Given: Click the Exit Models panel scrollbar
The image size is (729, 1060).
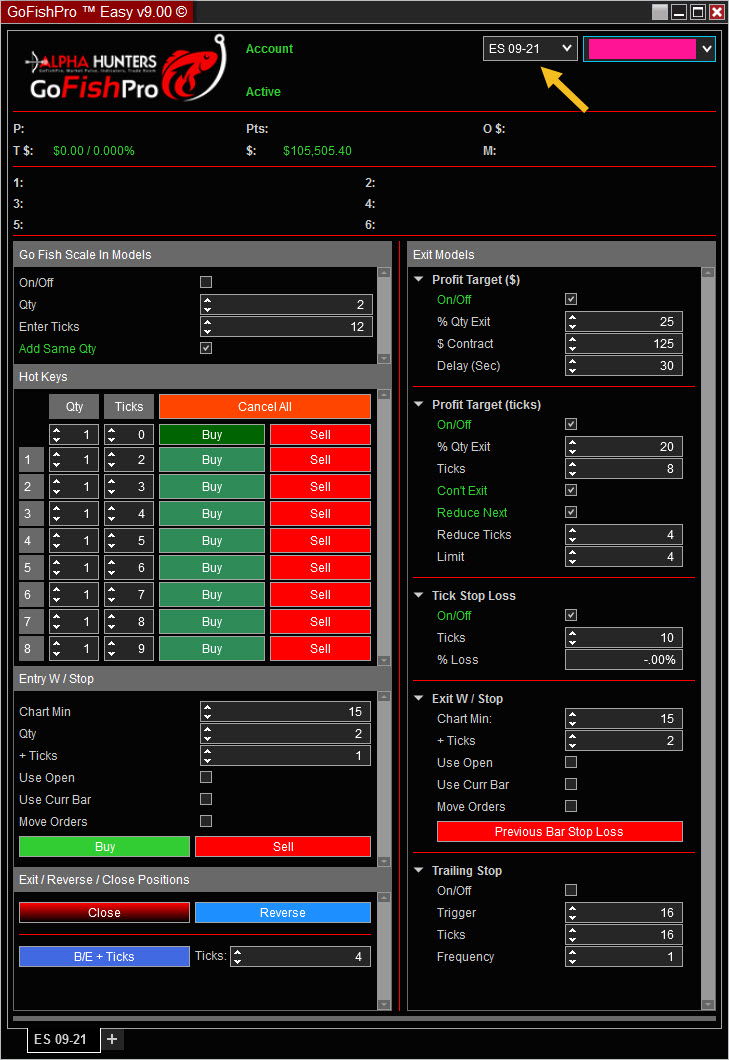Looking at the screenshot, I should (708, 639).
